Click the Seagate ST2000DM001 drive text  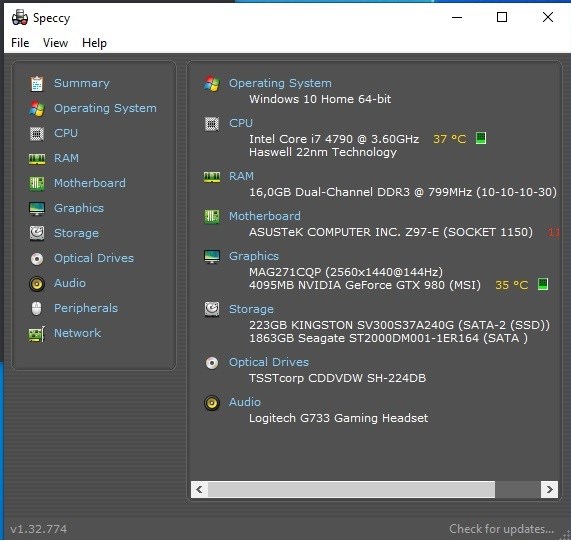coord(389,338)
